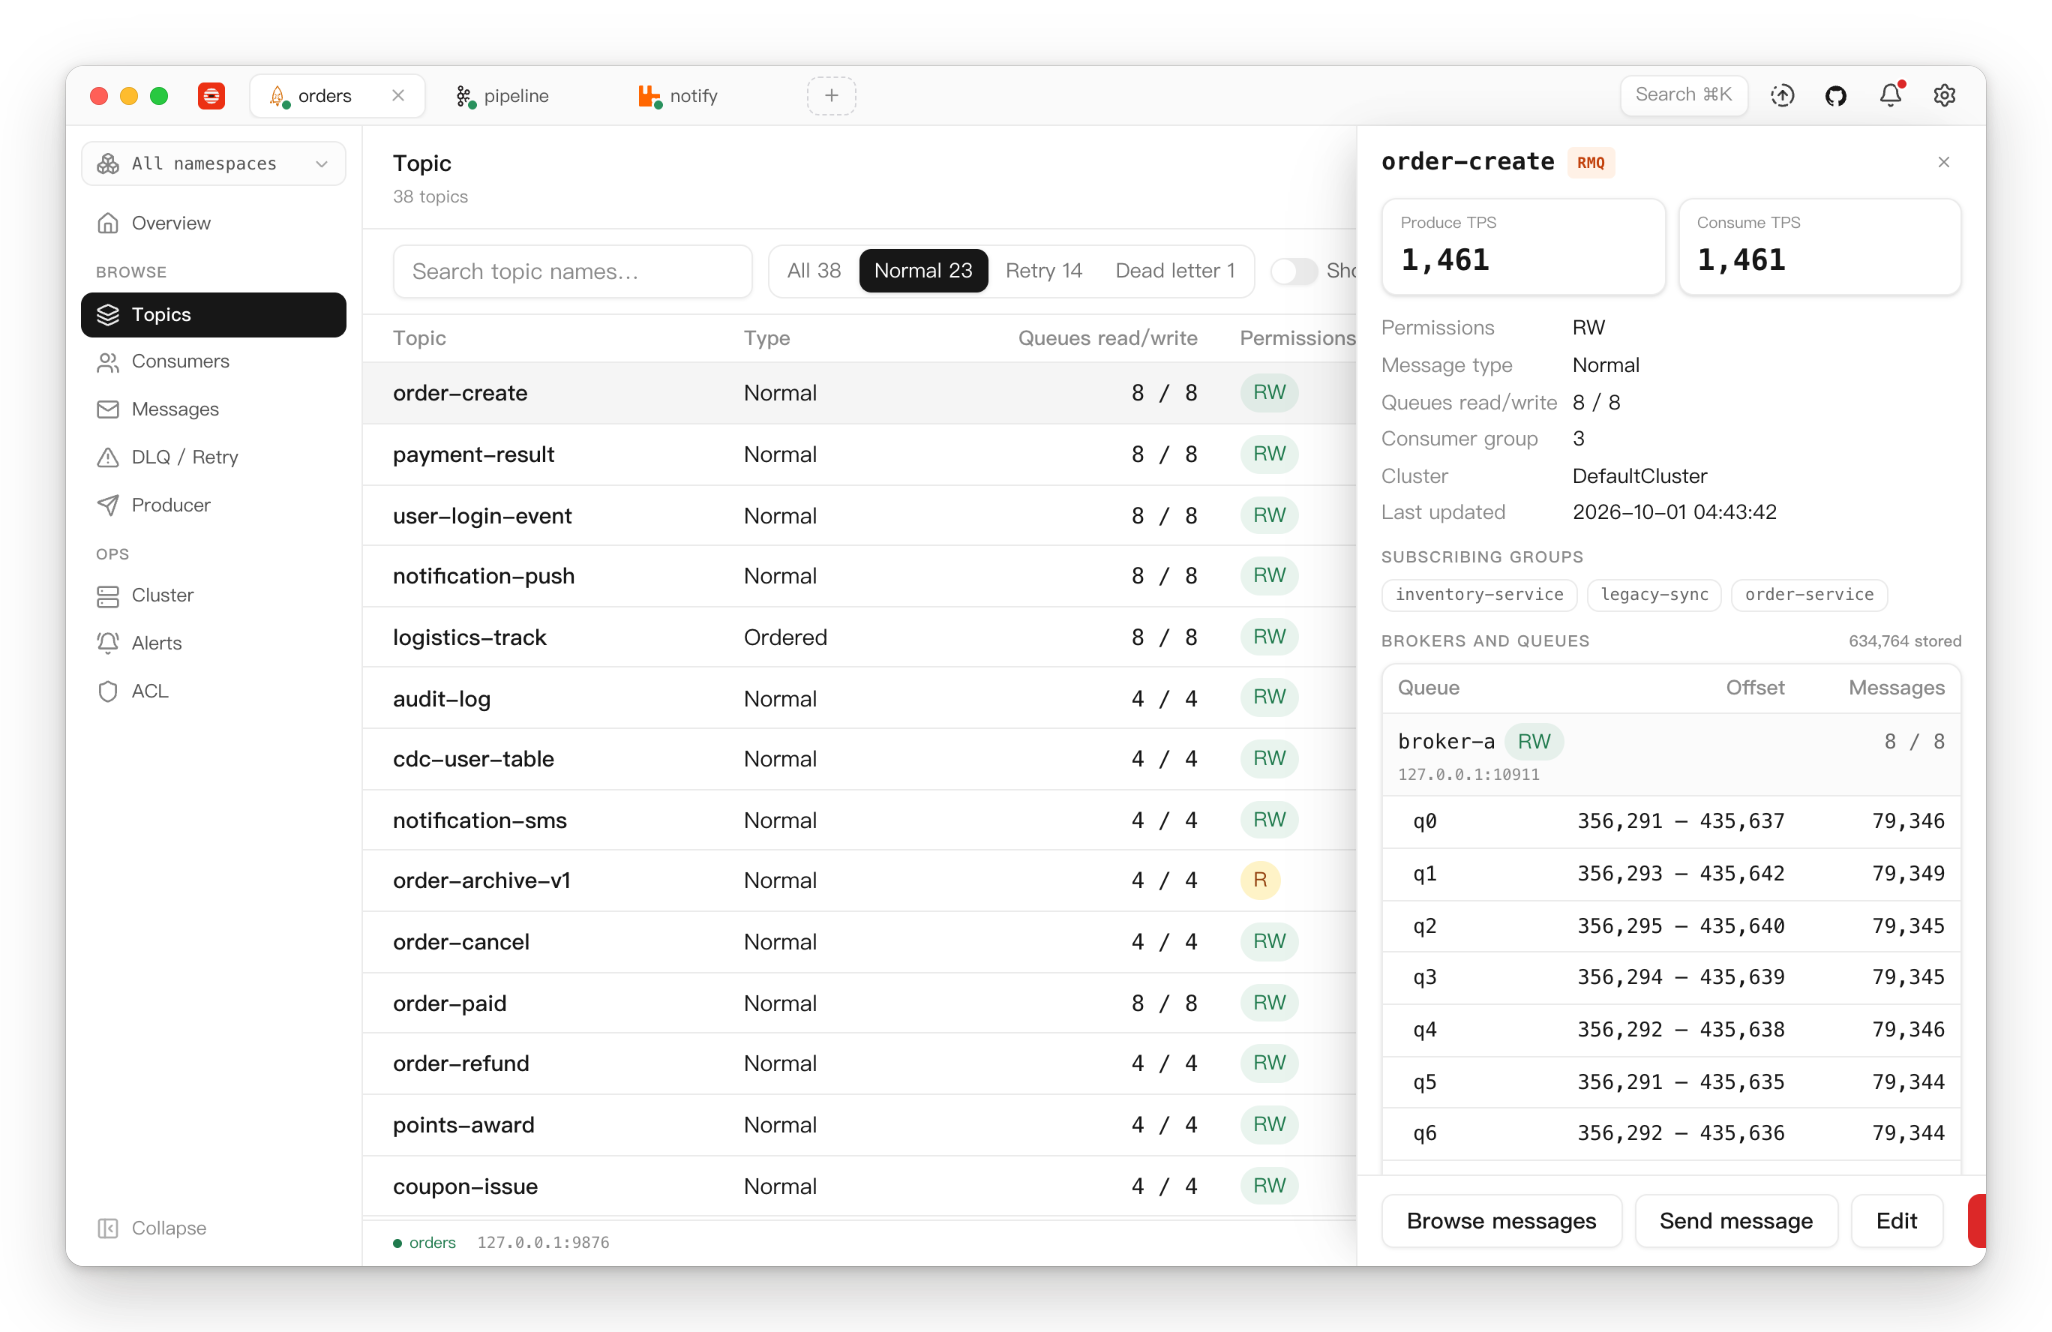
Task: Focus the Search topic names field
Action: pyautogui.click(x=573, y=272)
